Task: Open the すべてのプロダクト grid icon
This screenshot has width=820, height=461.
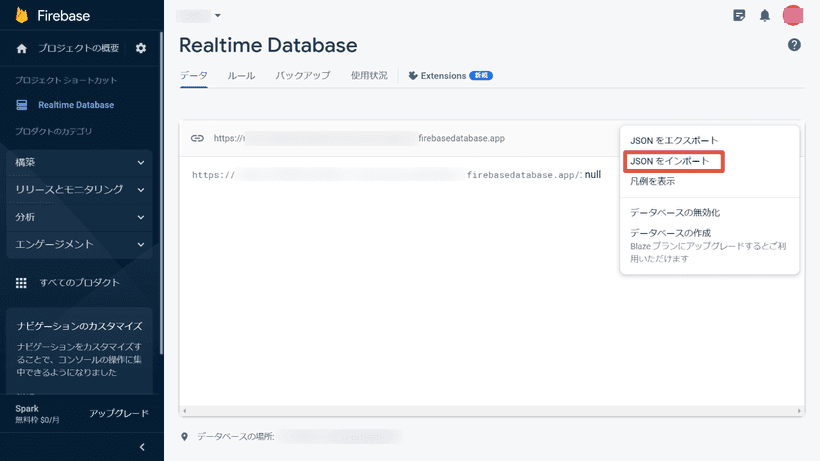Action: click(21, 283)
